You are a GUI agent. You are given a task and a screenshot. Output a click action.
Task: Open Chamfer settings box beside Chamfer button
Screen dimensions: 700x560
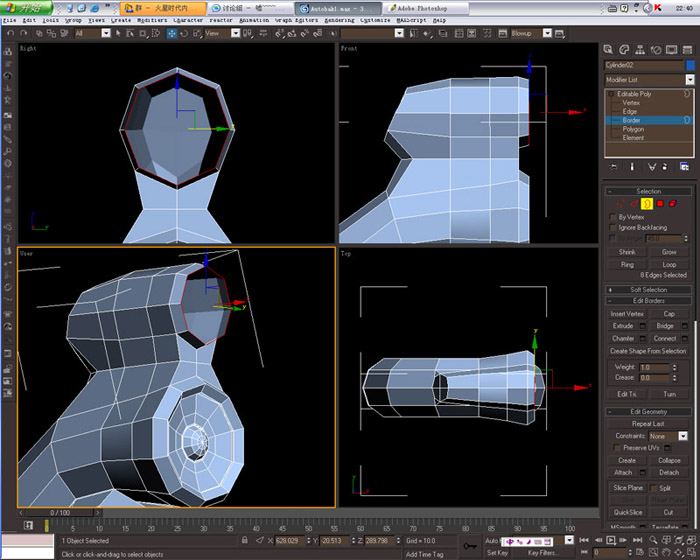(x=643, y=339)
